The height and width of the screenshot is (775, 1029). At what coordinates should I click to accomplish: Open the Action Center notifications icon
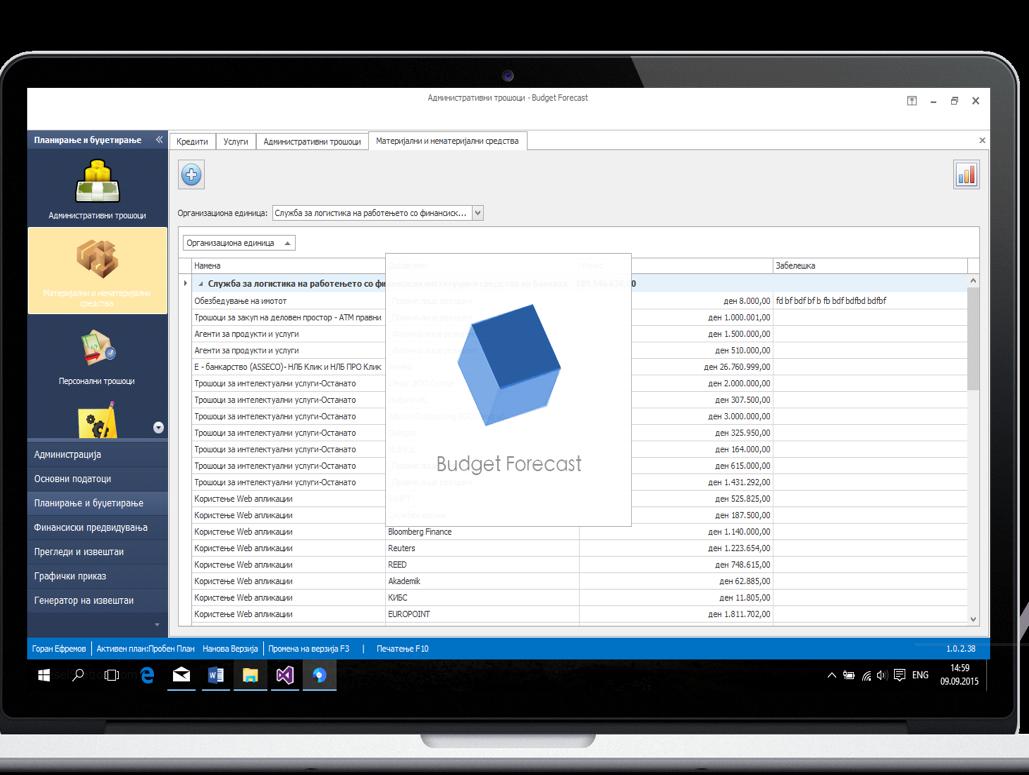point(900,675)
